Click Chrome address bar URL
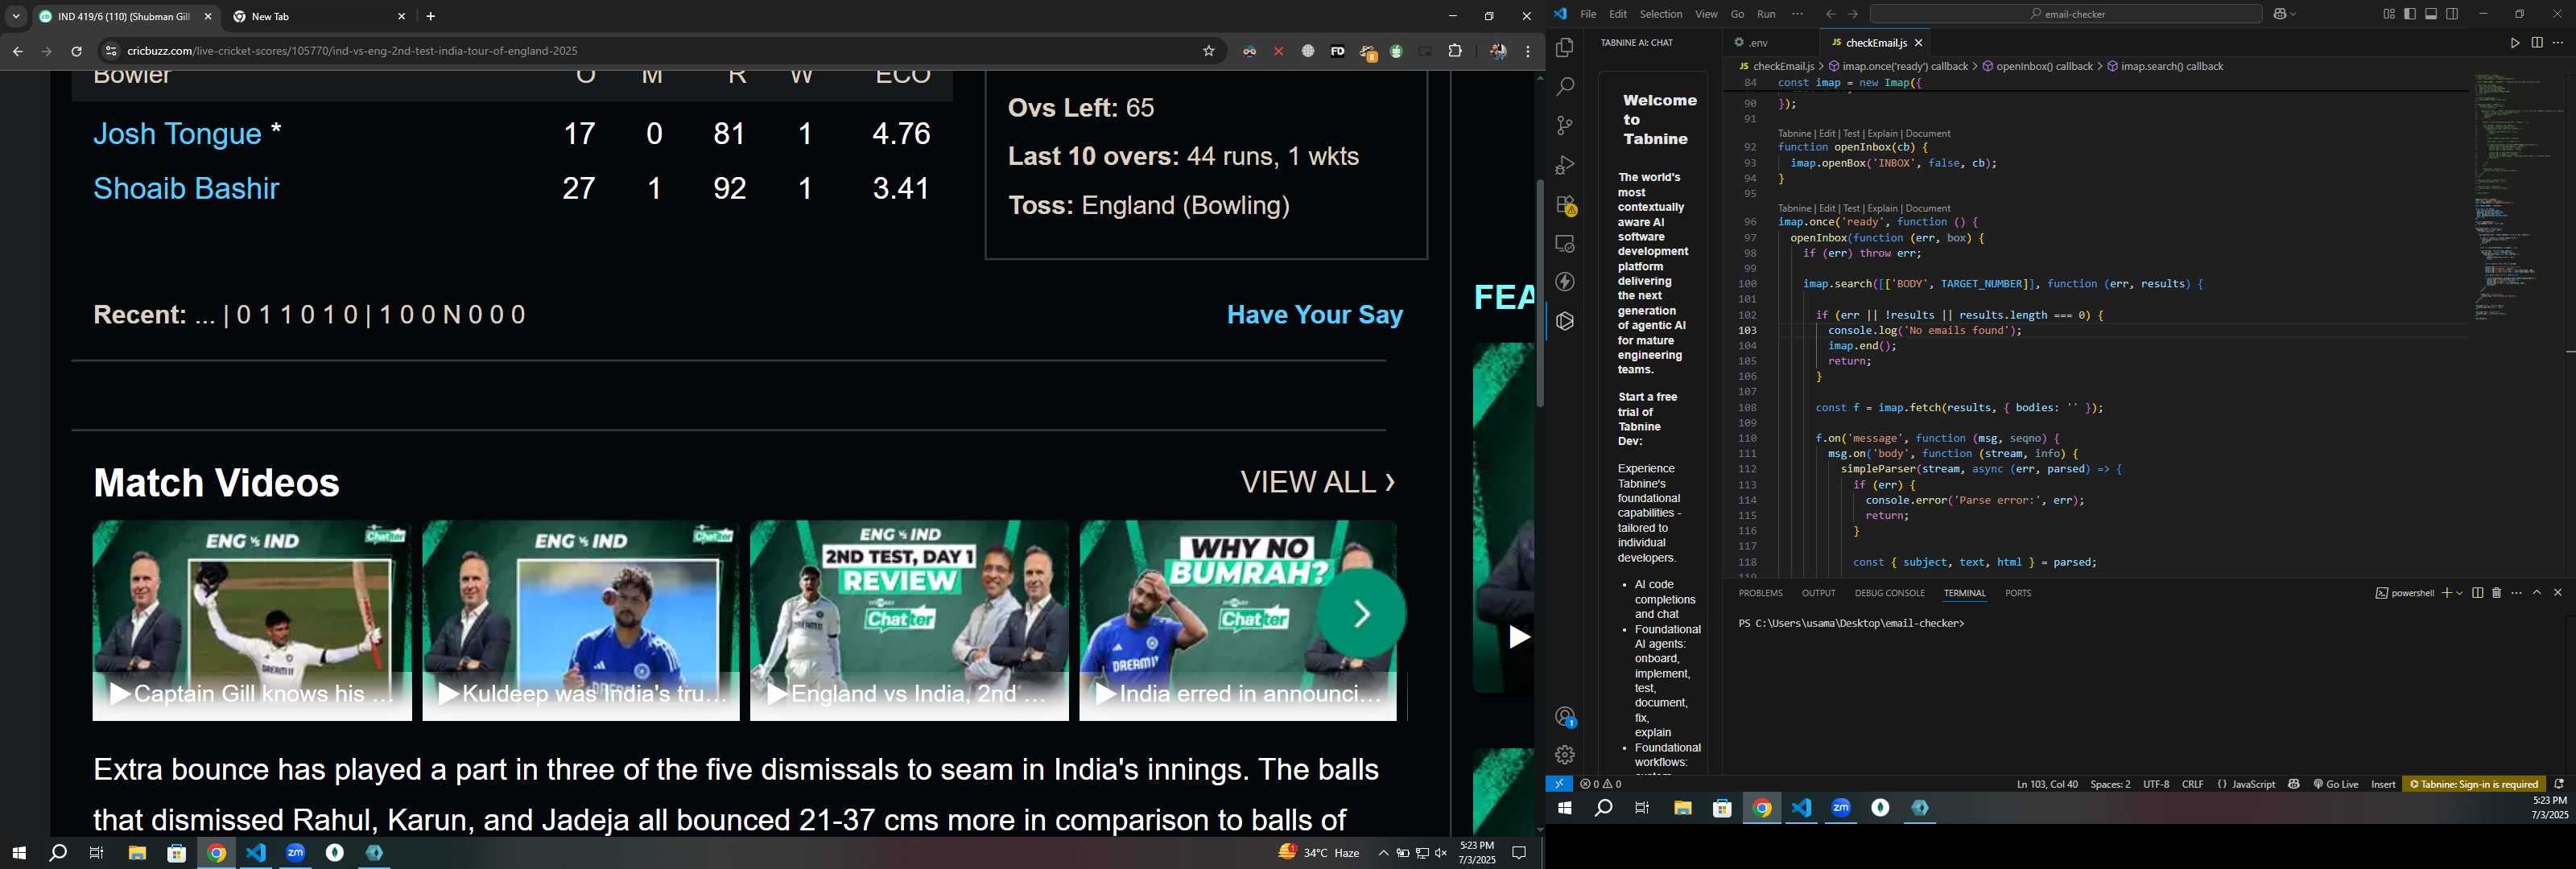Viewport: 2576px width, 869px height. tap(352, 51)
